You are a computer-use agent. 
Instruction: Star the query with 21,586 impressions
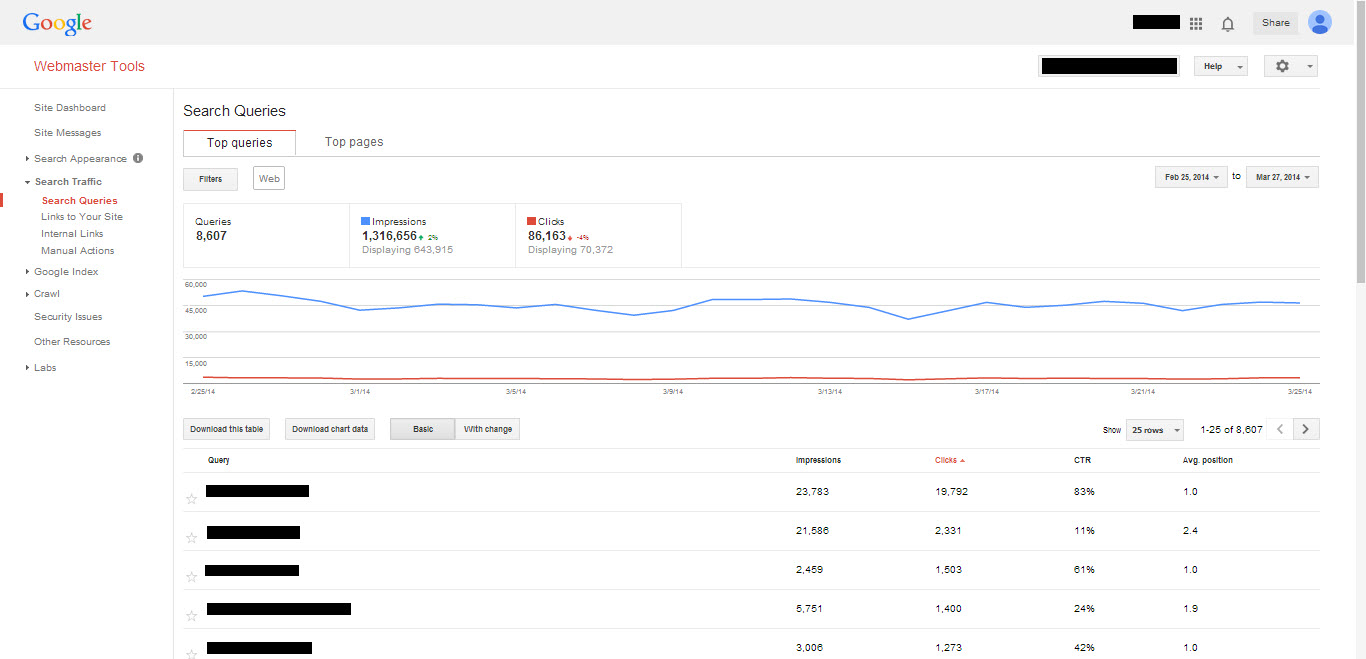pyautogui.click(x=192, y=537)
